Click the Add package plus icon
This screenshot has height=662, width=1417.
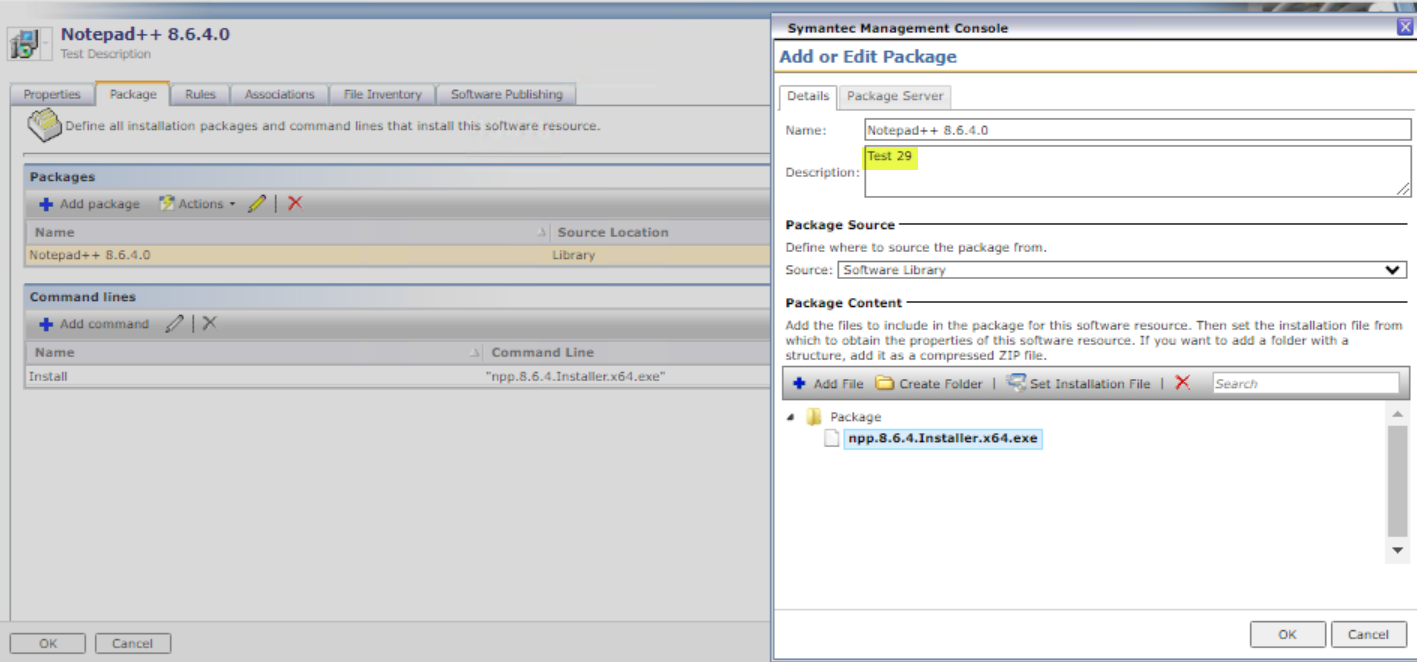pos(46,204)
